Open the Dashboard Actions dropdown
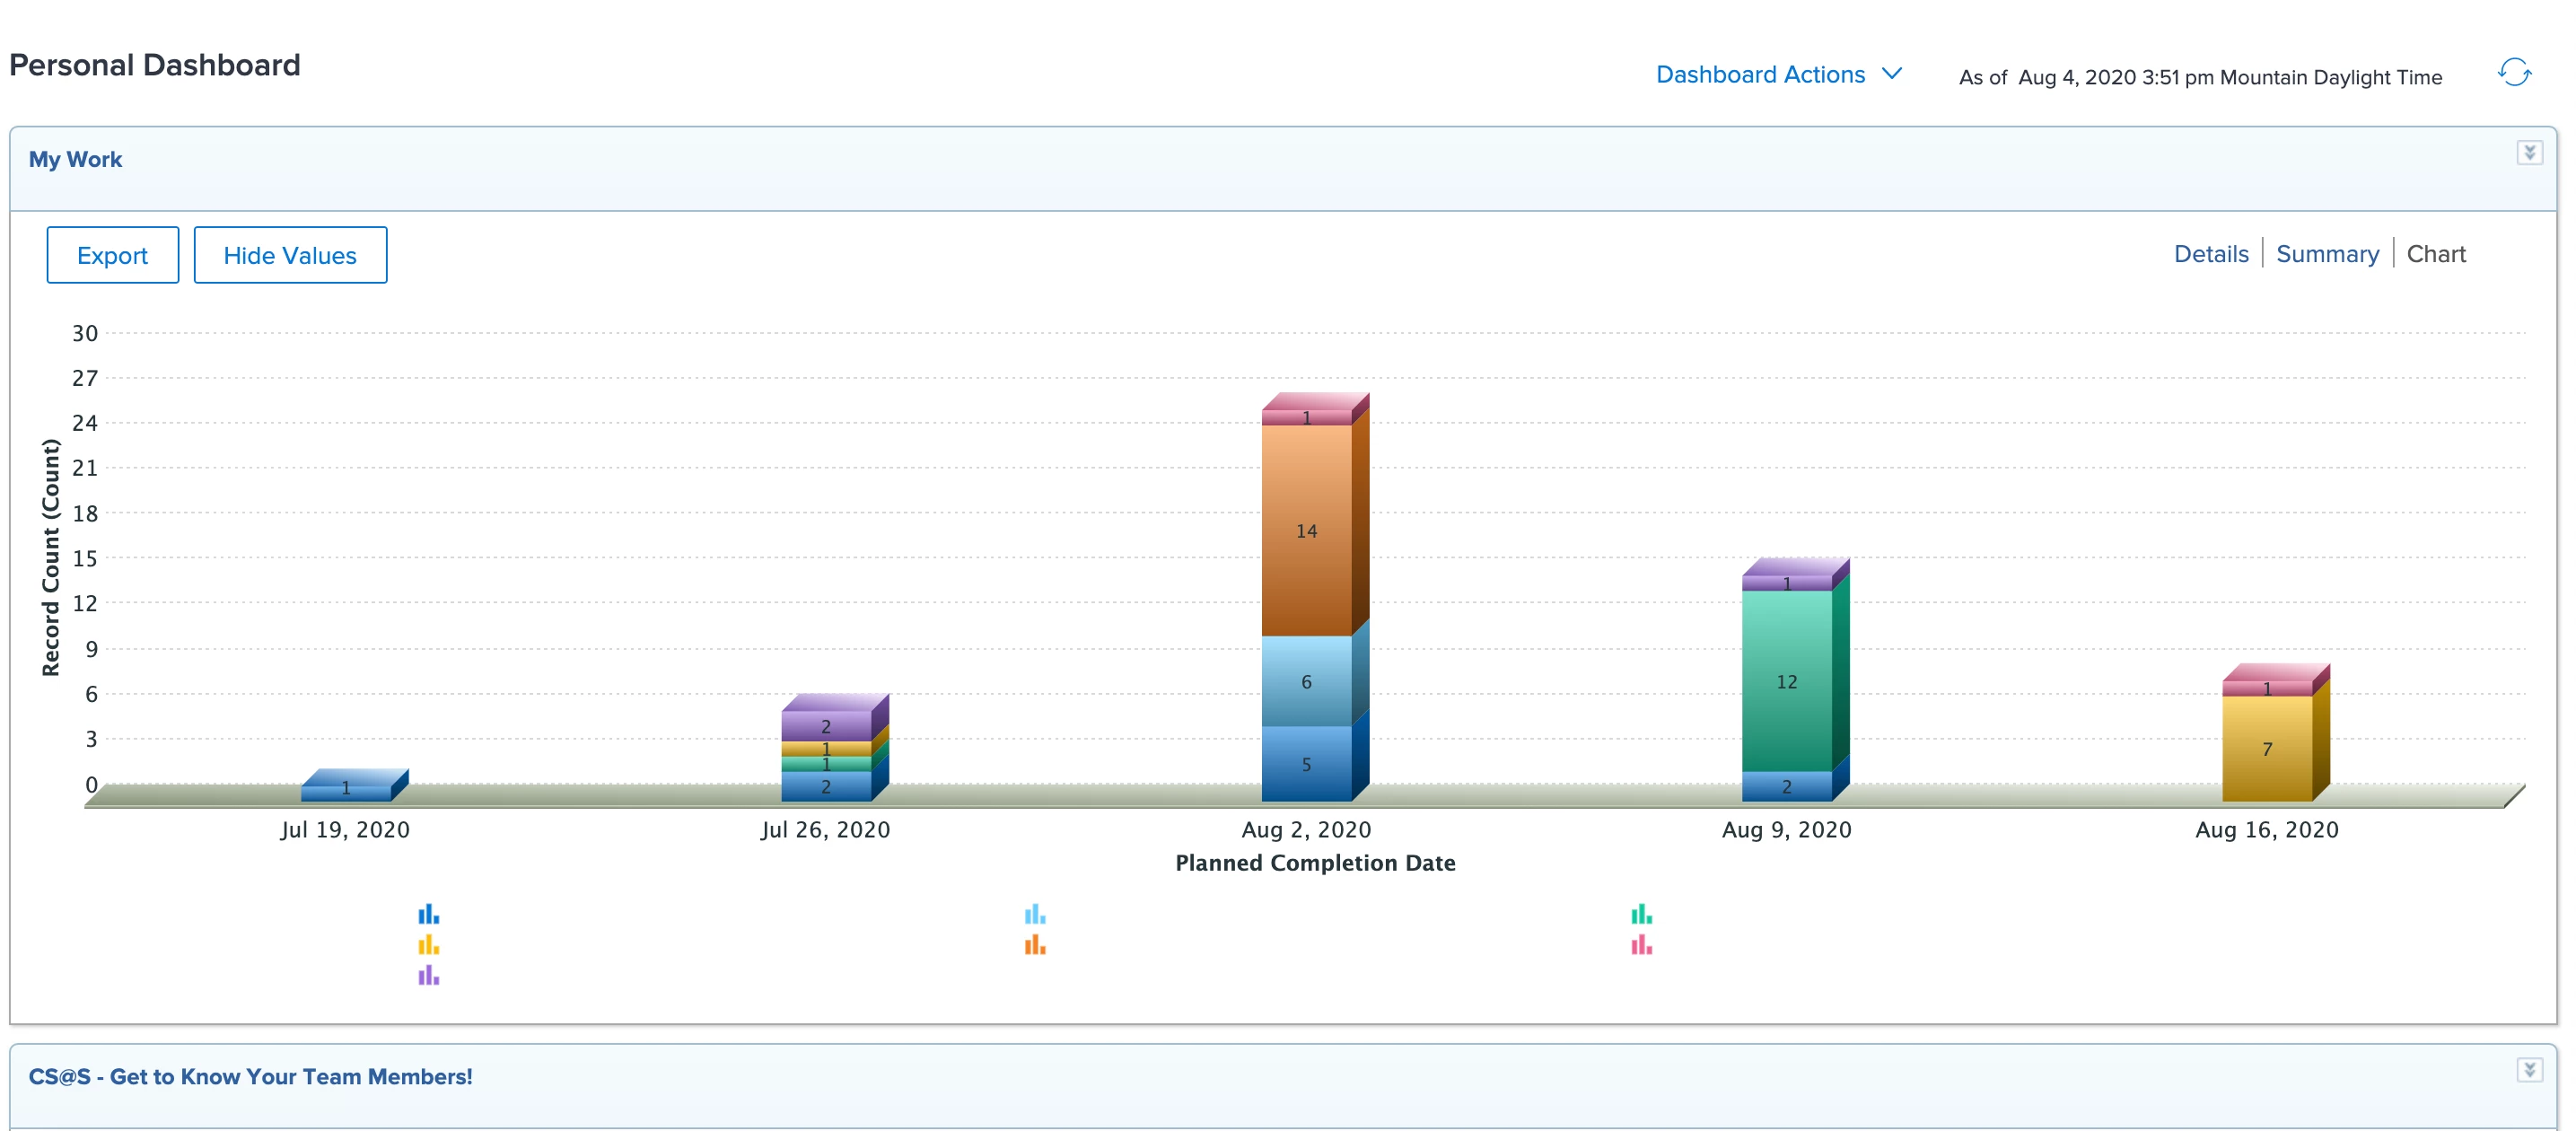 1778,75
